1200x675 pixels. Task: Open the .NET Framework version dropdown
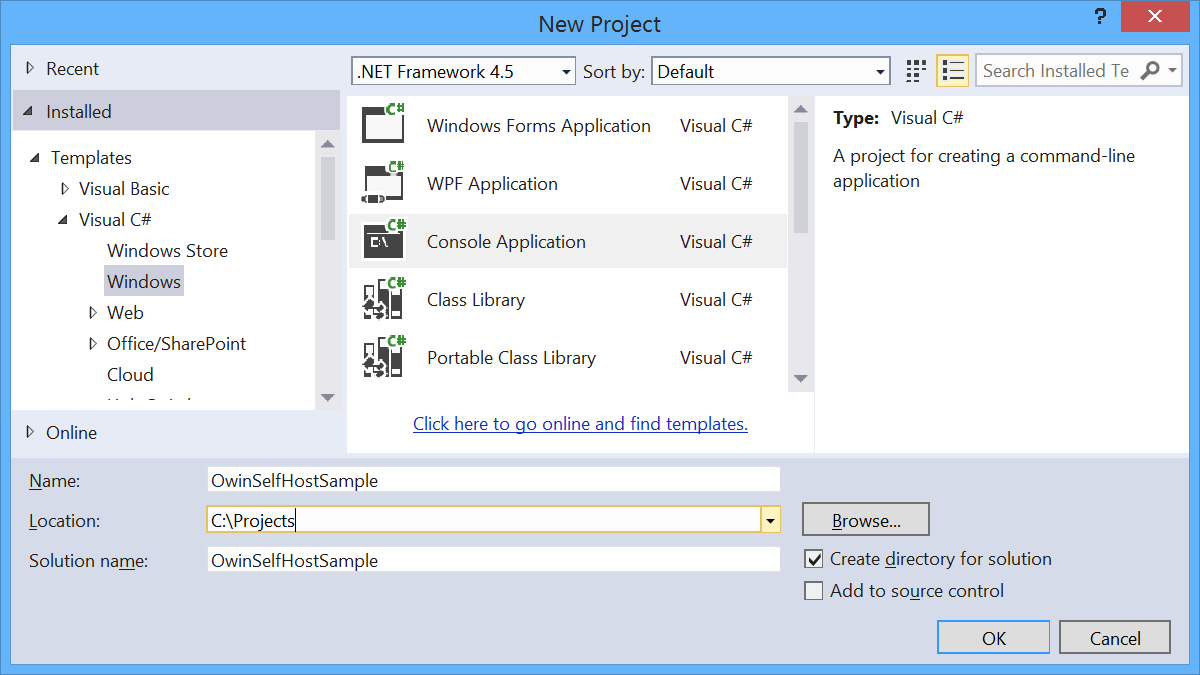point(465,71)
